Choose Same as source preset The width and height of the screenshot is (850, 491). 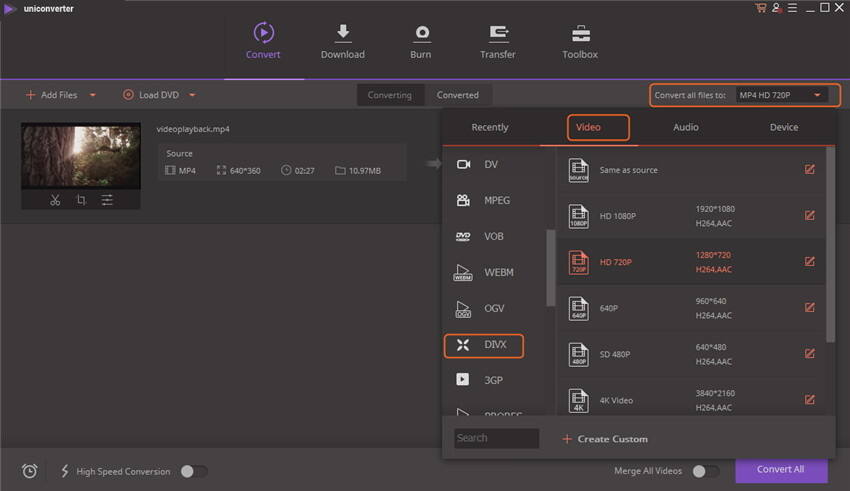pos(691,170)
